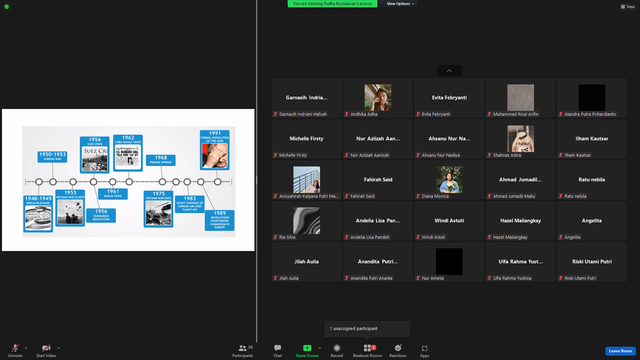Open the Apps panel

tap(424, 350)
